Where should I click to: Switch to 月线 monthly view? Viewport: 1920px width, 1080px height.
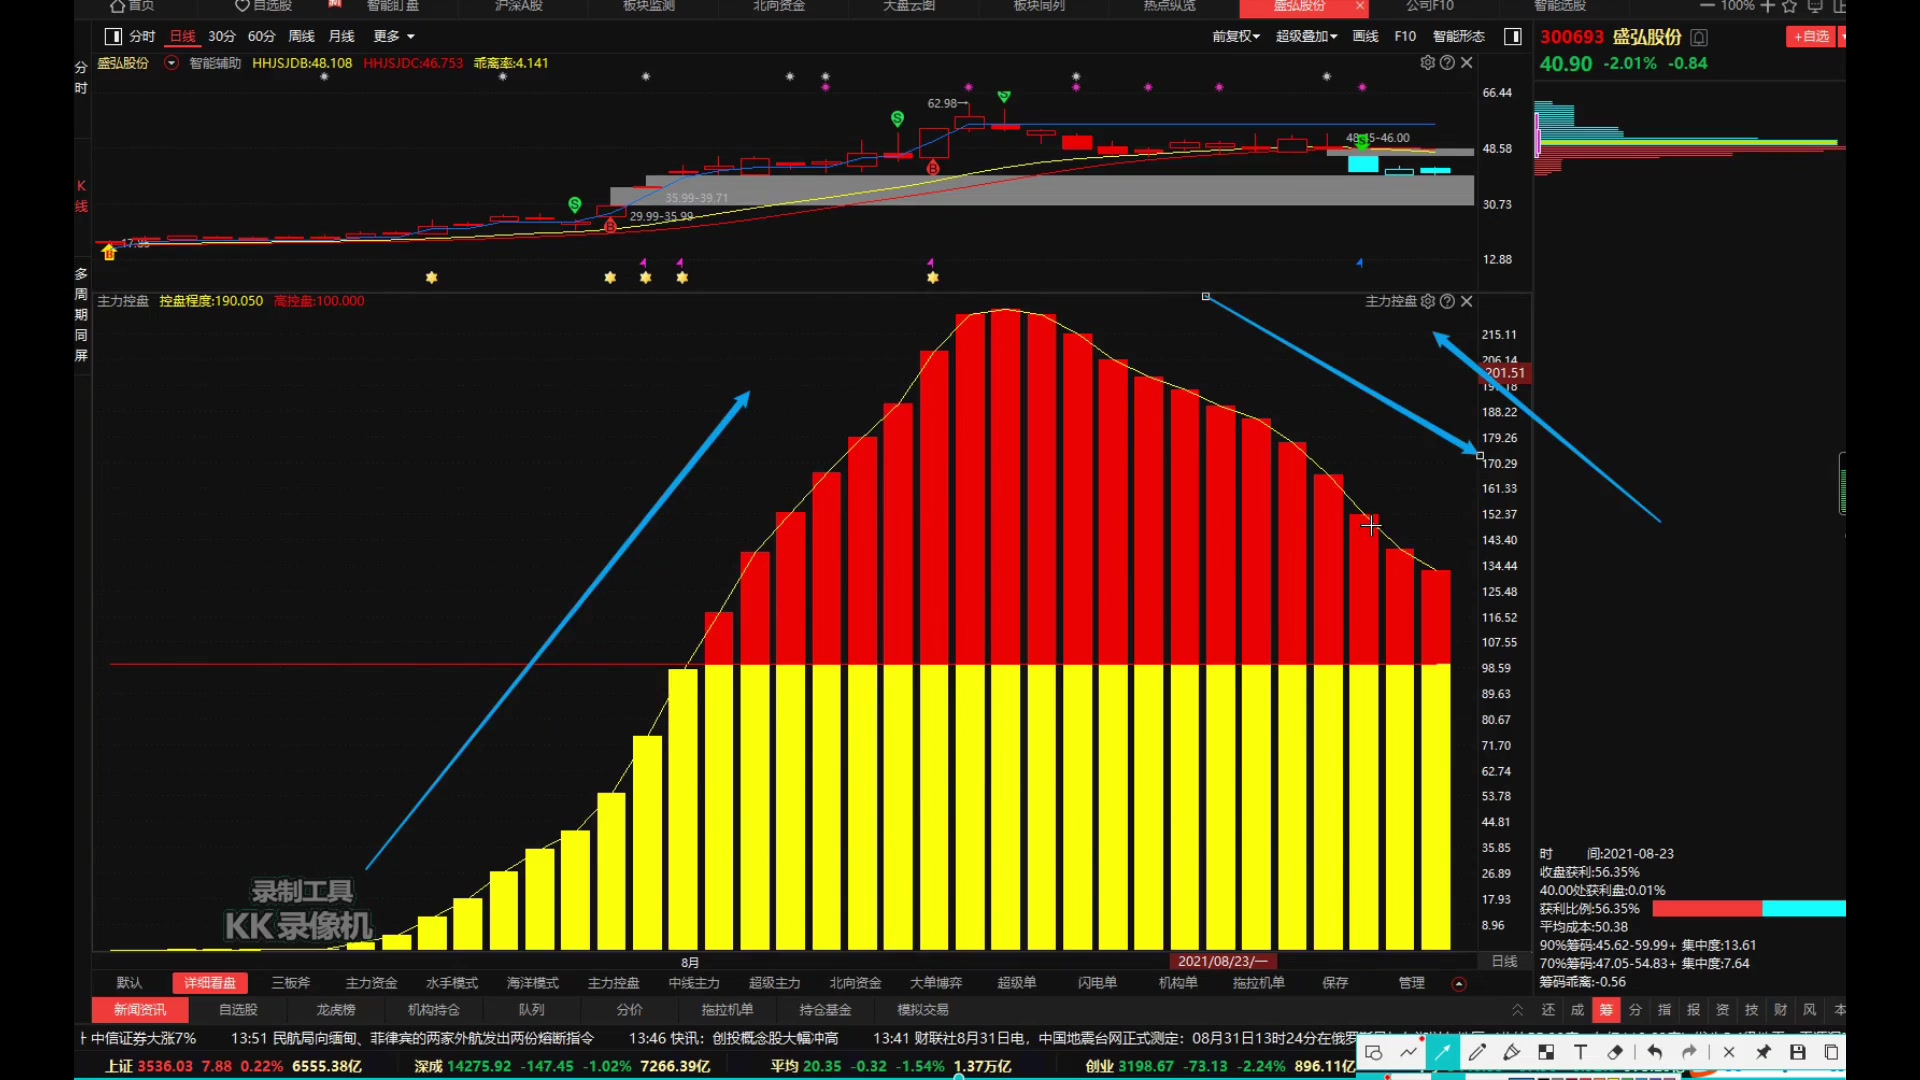[342, 36]
